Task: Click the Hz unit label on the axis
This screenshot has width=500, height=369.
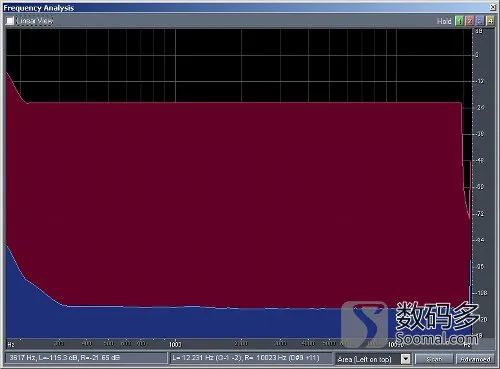Action: (x=11, y=344)
